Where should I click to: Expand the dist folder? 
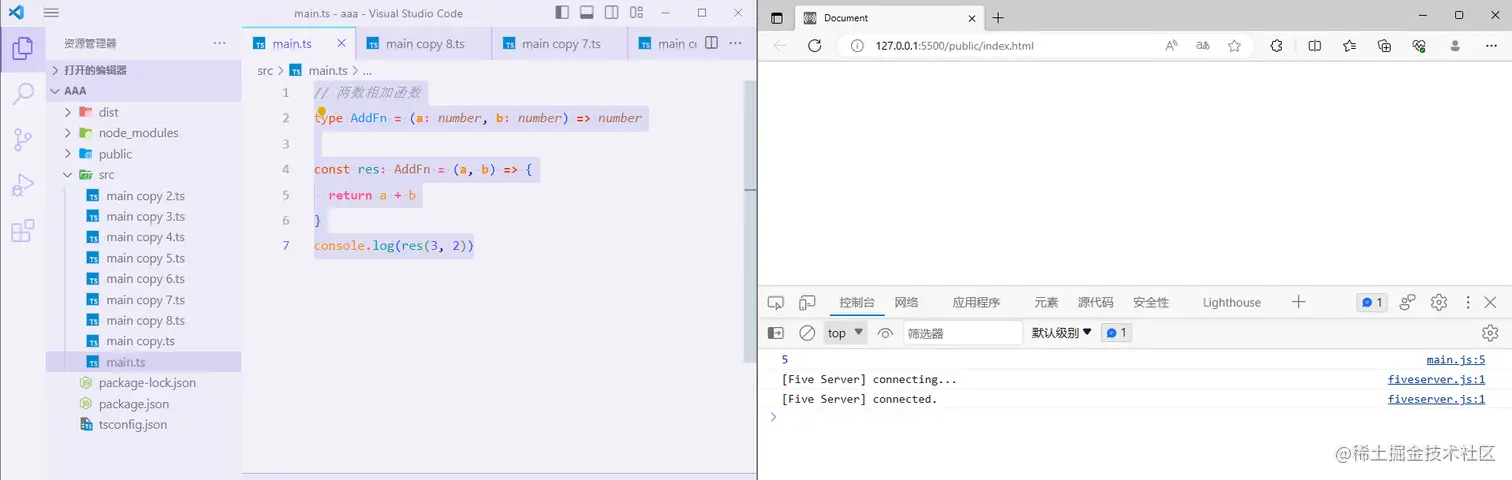coord(143,112)
